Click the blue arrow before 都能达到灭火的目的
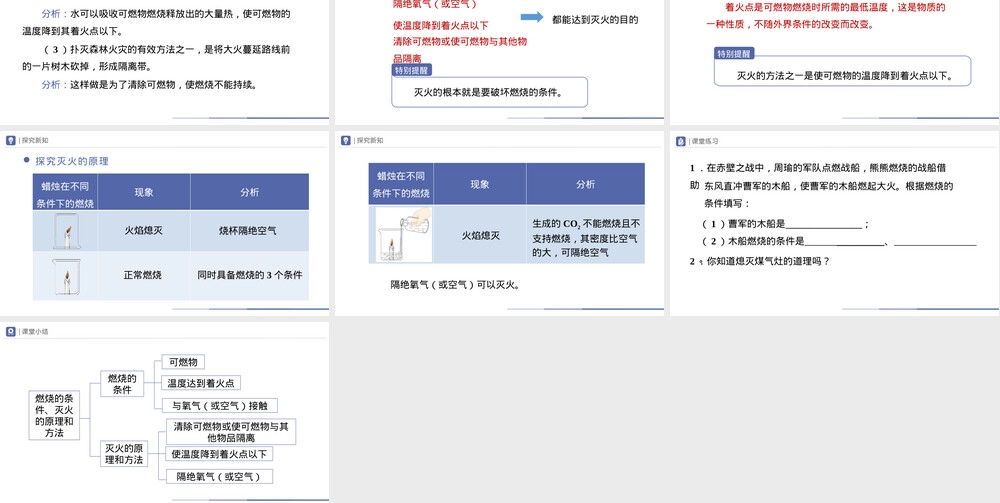The image size is (1000, 503). click(532, 17)
